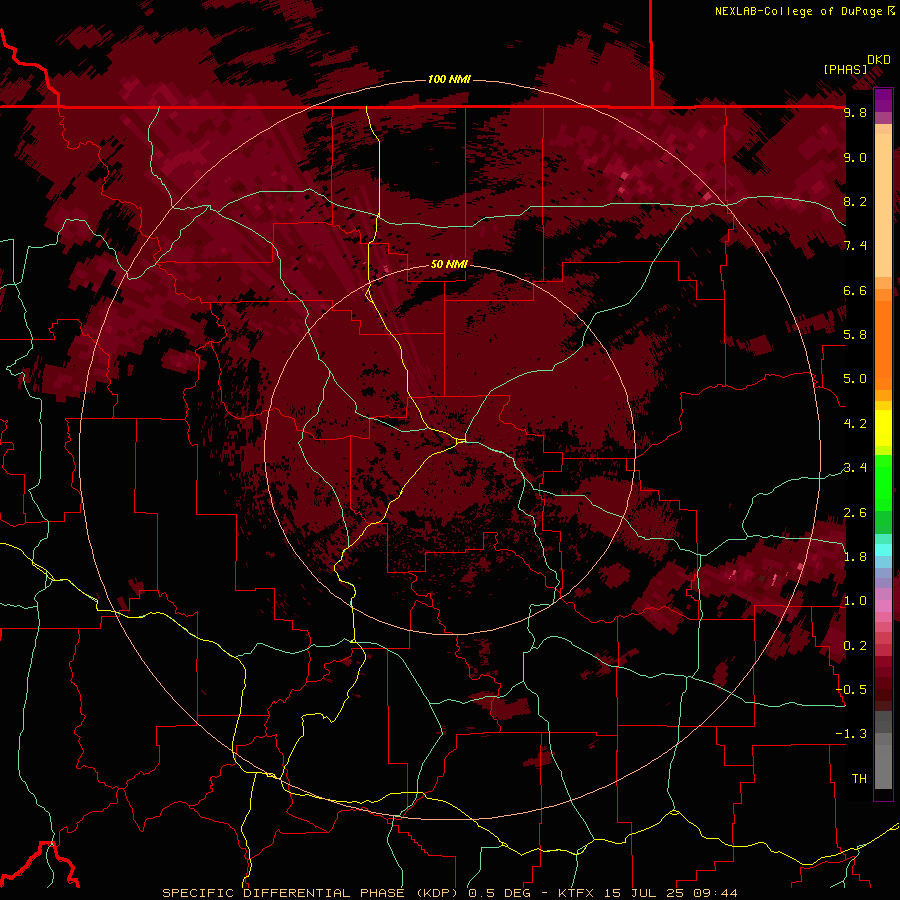Pick the purple segment atop the color bar
Screen dimensions: 900x900
click(x=883, y=101)
